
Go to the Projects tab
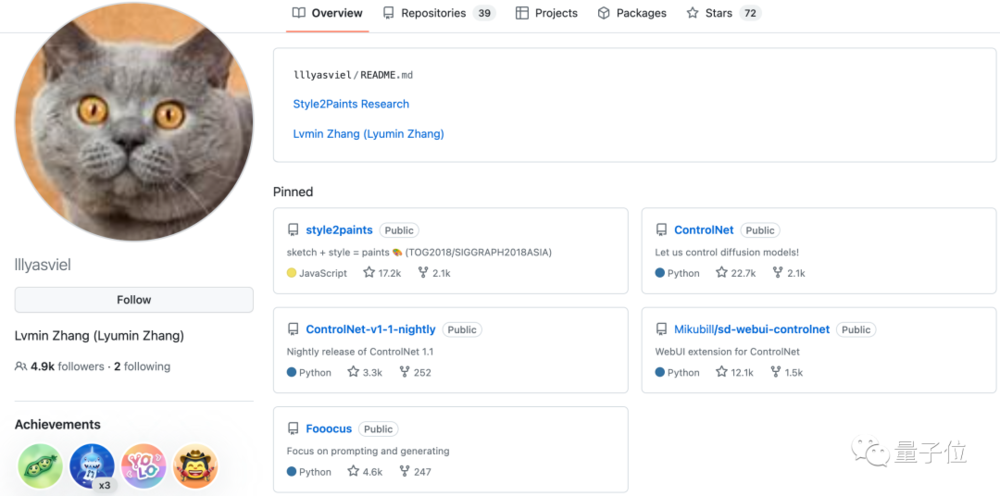(547, 13)
